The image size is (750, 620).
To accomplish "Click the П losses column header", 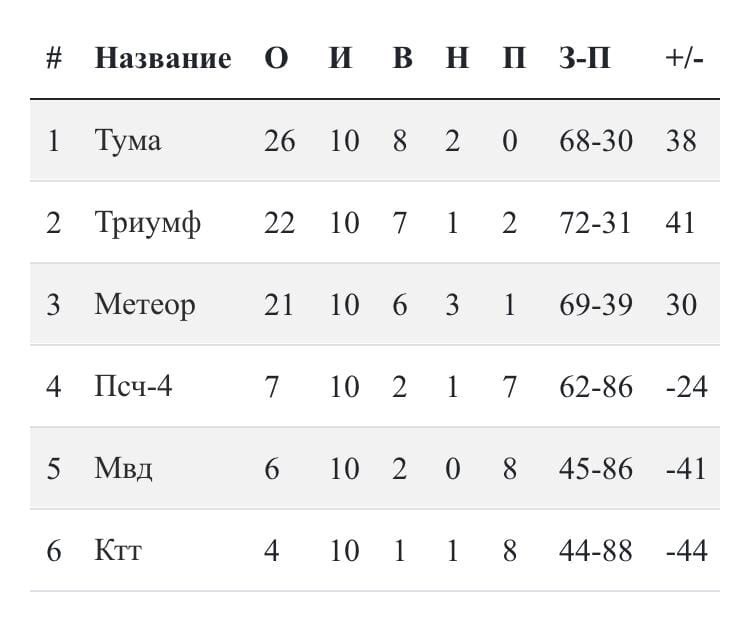I will coord(514,58).
